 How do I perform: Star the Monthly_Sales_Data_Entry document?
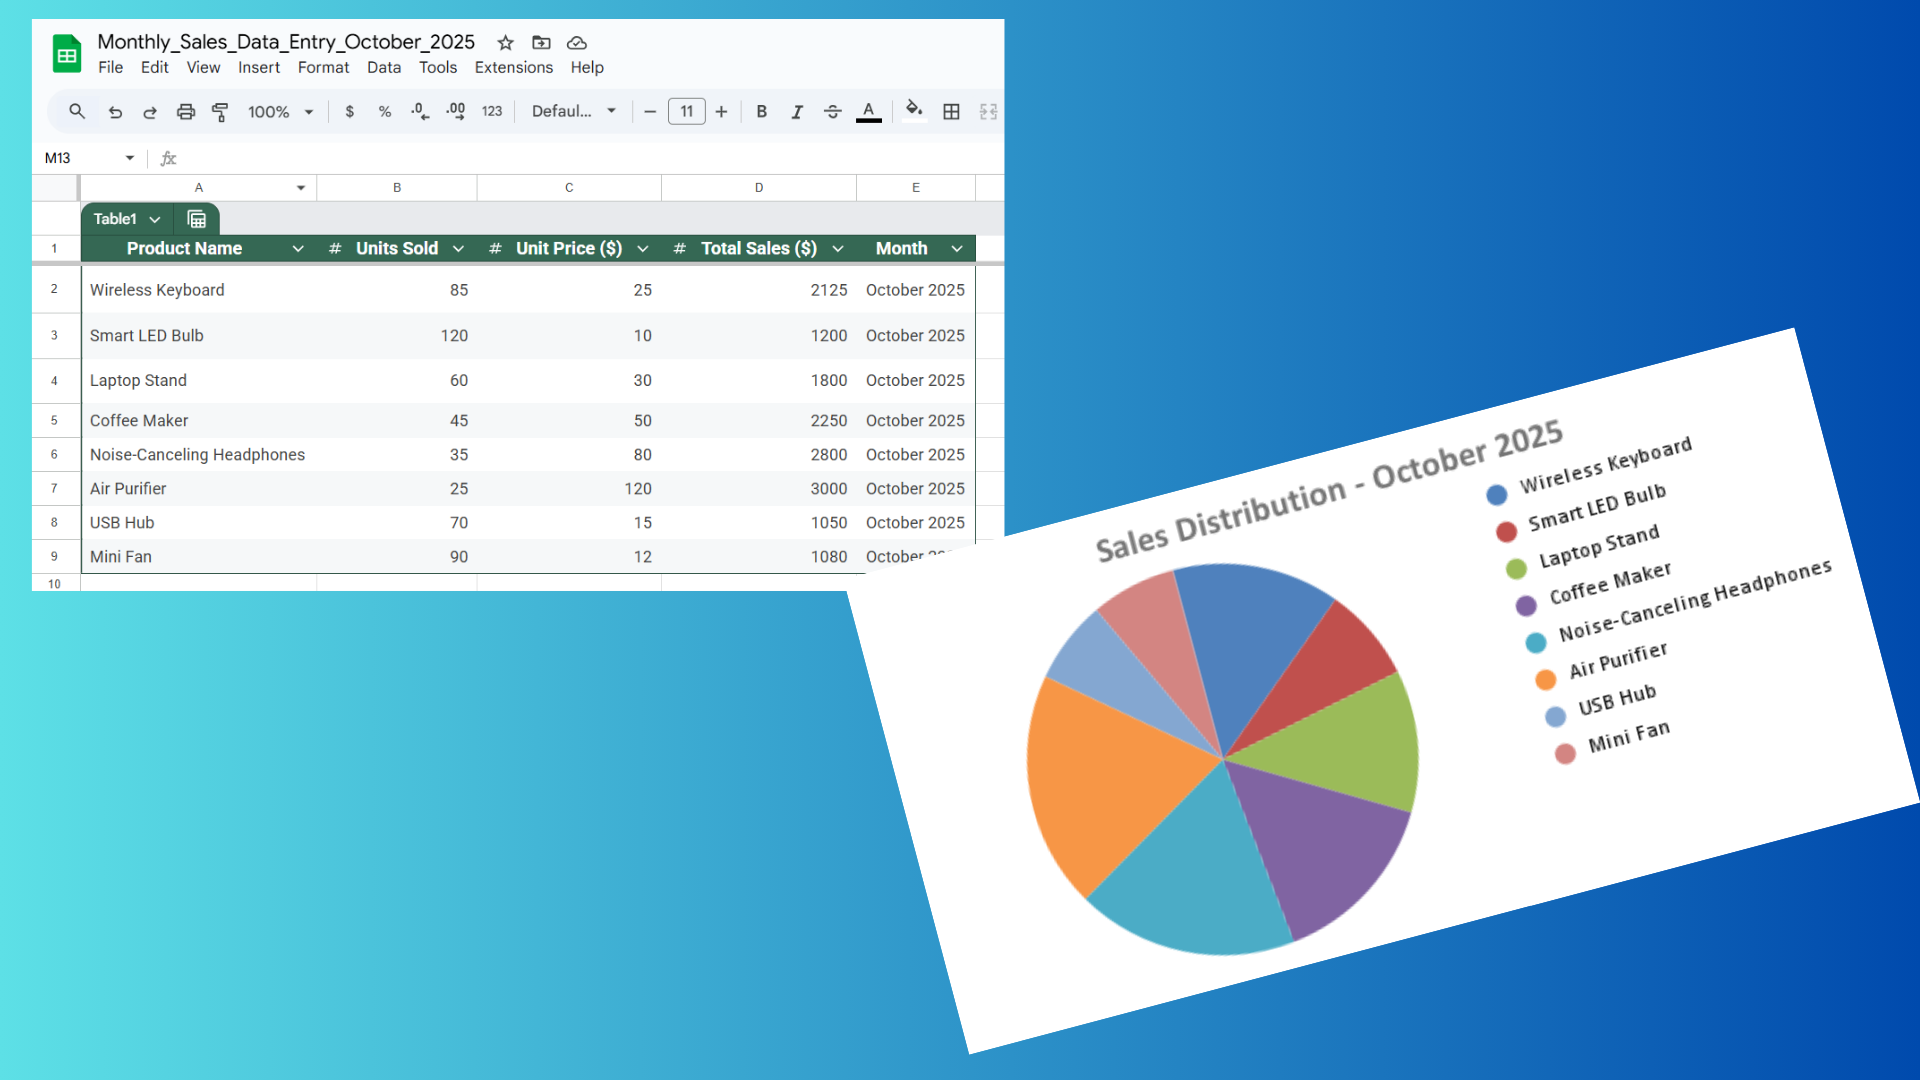point(505,42)
